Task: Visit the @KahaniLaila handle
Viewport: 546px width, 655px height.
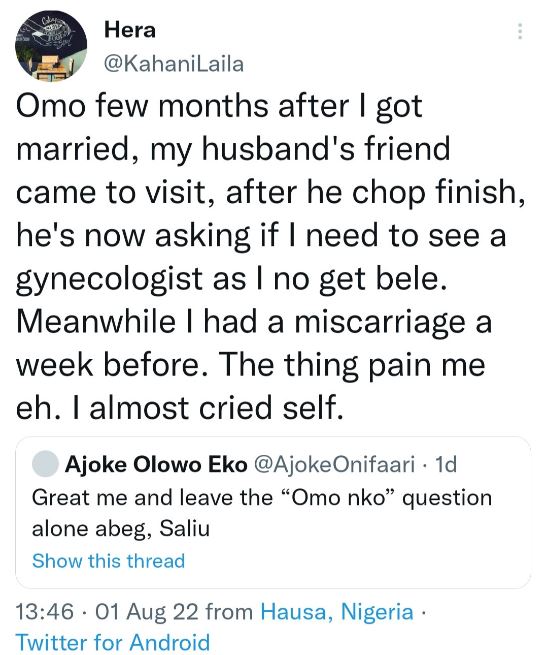Action: click(173, 64)
